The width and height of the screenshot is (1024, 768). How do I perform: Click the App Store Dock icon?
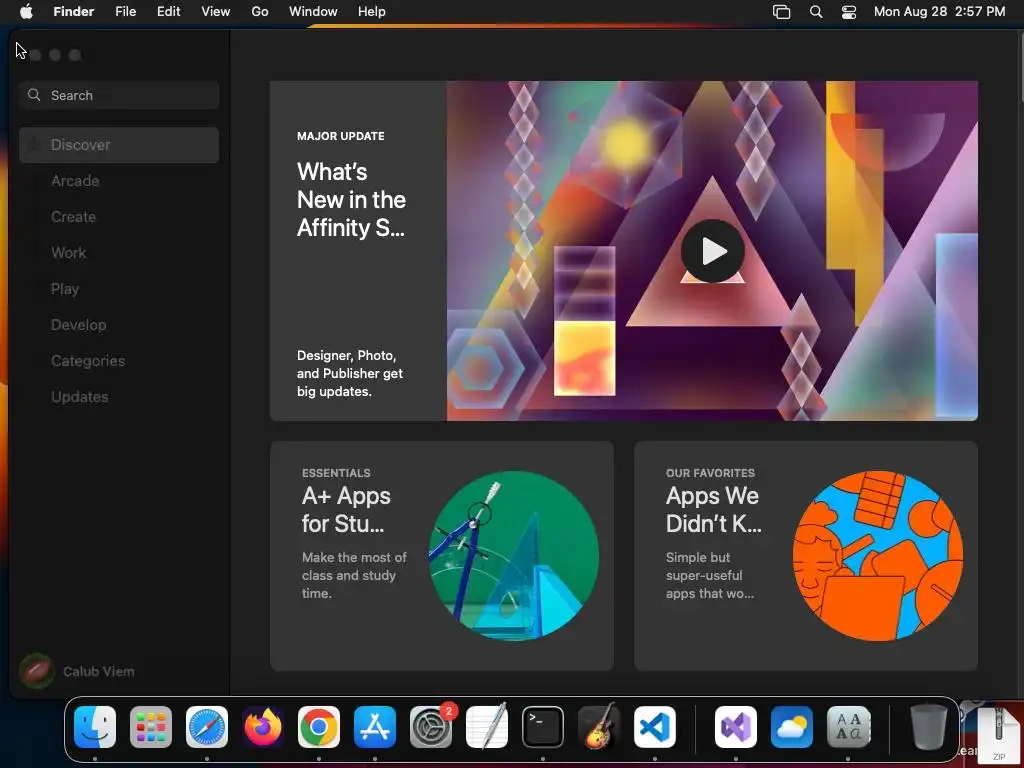(375, 727)
